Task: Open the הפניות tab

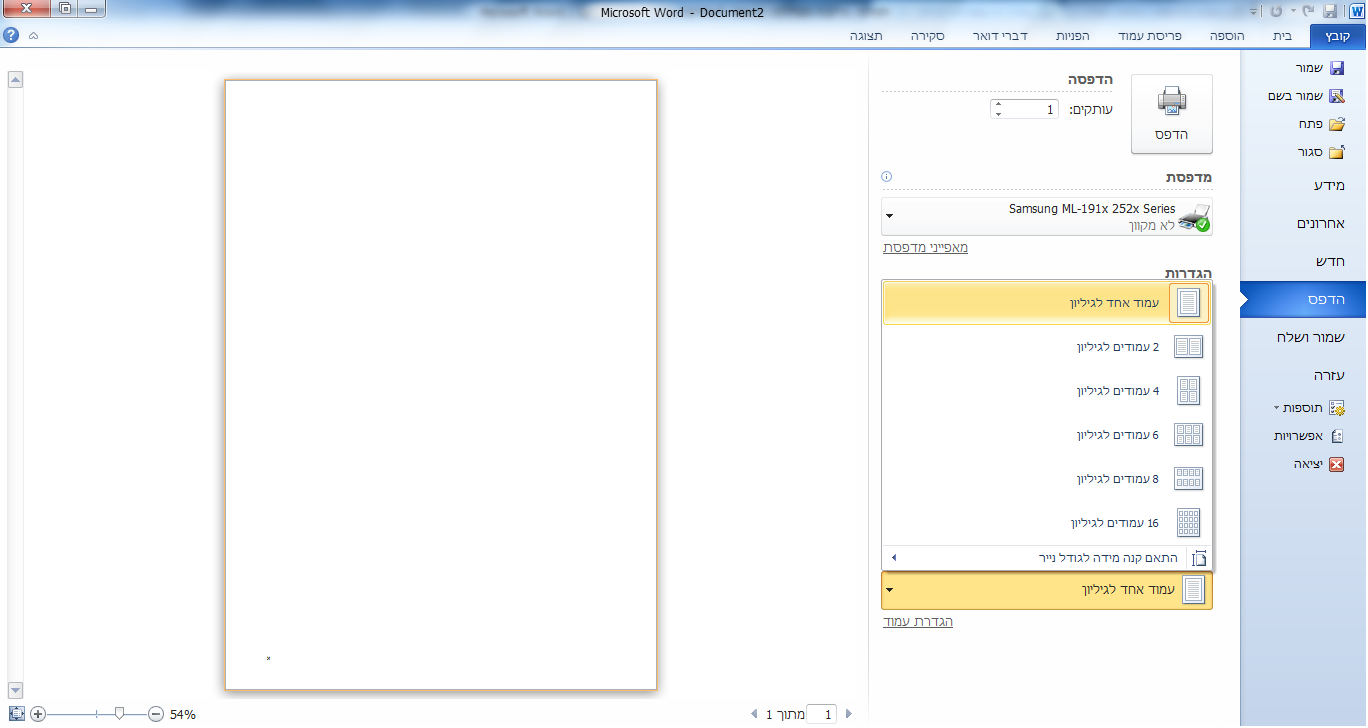Action: (1073, 36)
